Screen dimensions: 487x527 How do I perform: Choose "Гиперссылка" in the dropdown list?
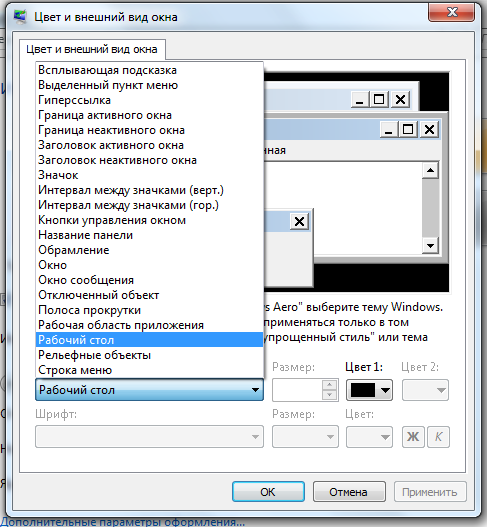[x=149, y=100]
